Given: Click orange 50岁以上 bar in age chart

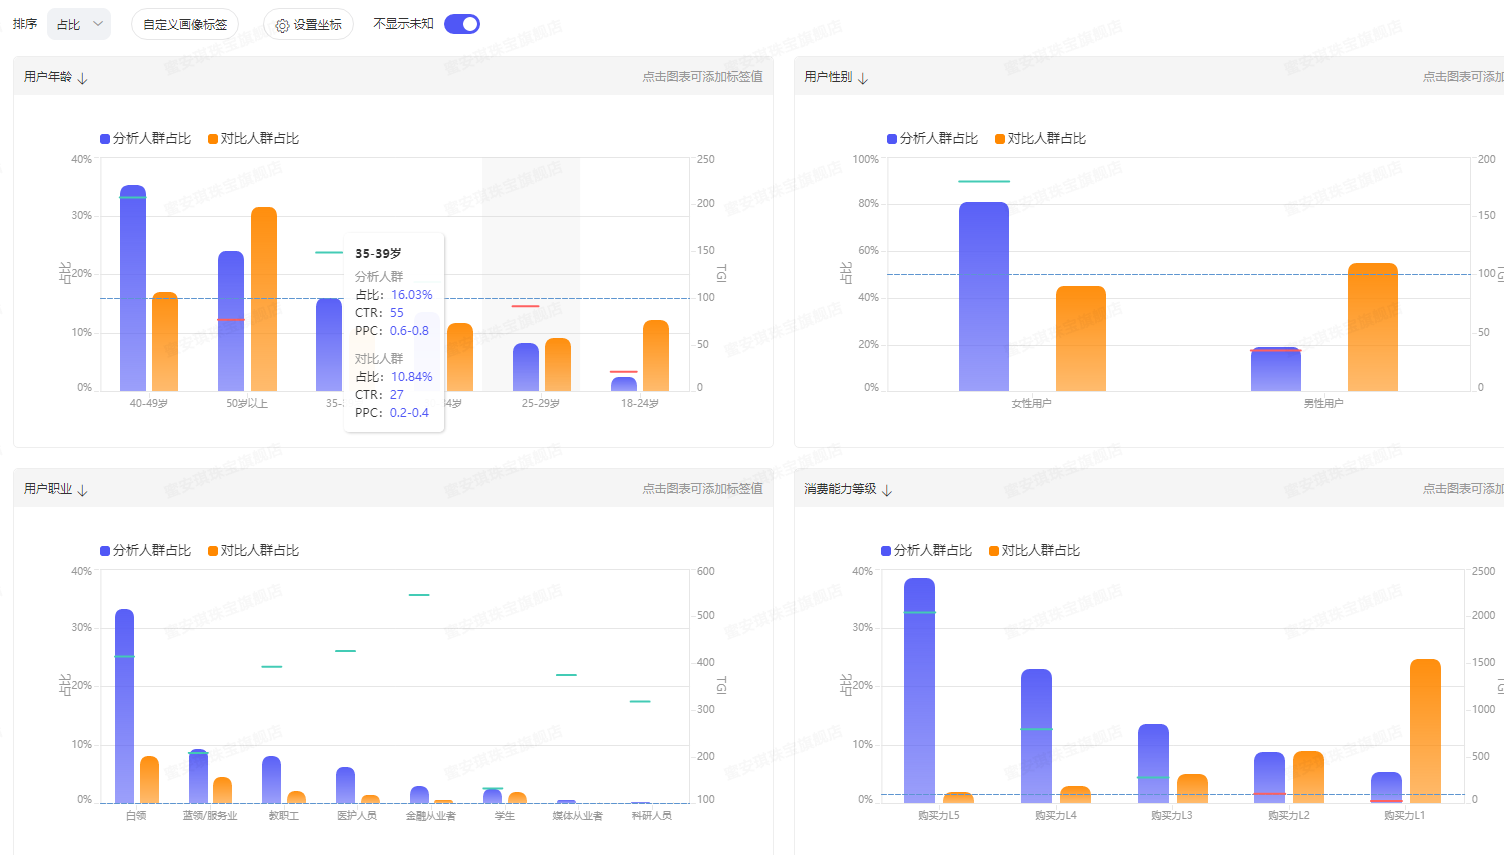Looking at the screenshot, I should coord(264,300).
